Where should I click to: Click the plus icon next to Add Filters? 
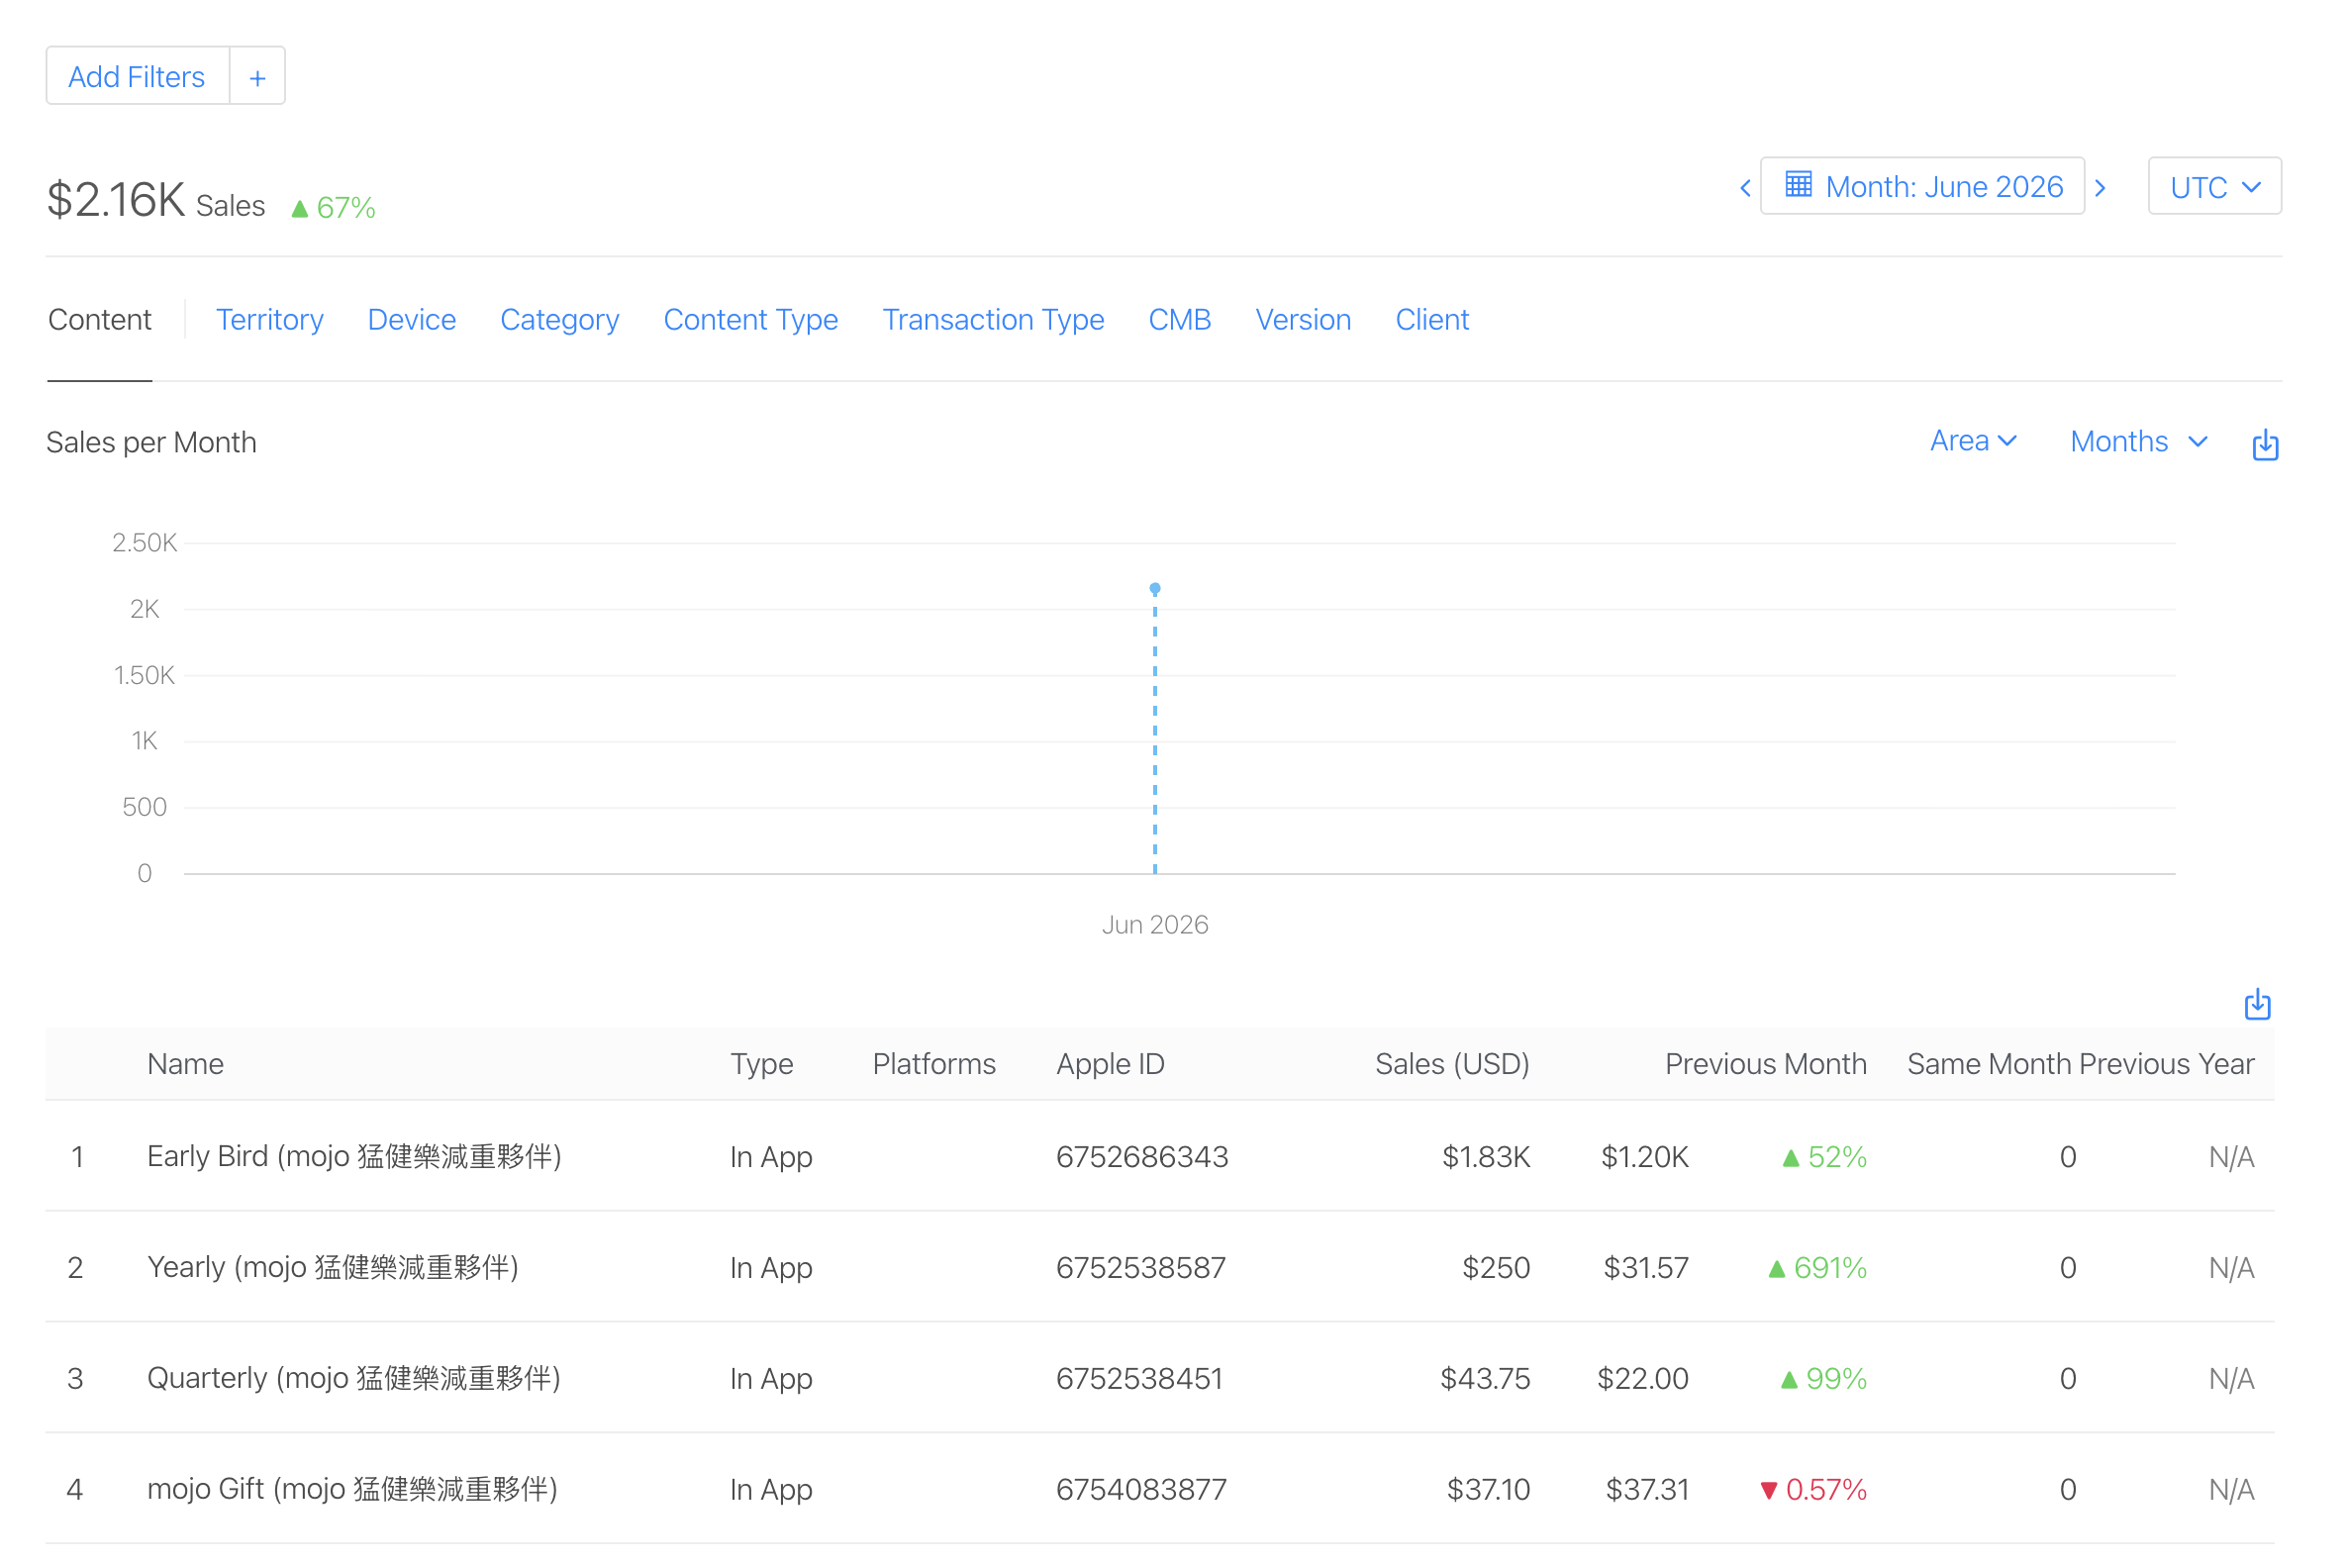point(258,77)
